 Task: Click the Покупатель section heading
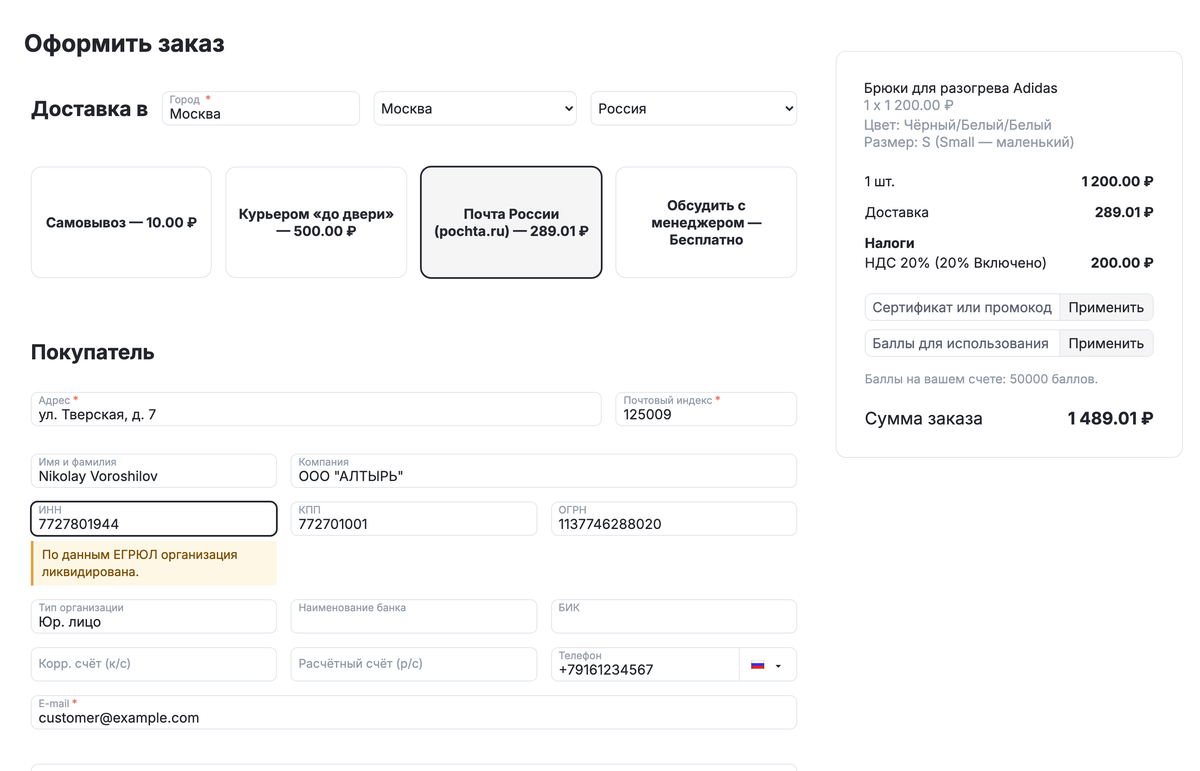point(93,352)
